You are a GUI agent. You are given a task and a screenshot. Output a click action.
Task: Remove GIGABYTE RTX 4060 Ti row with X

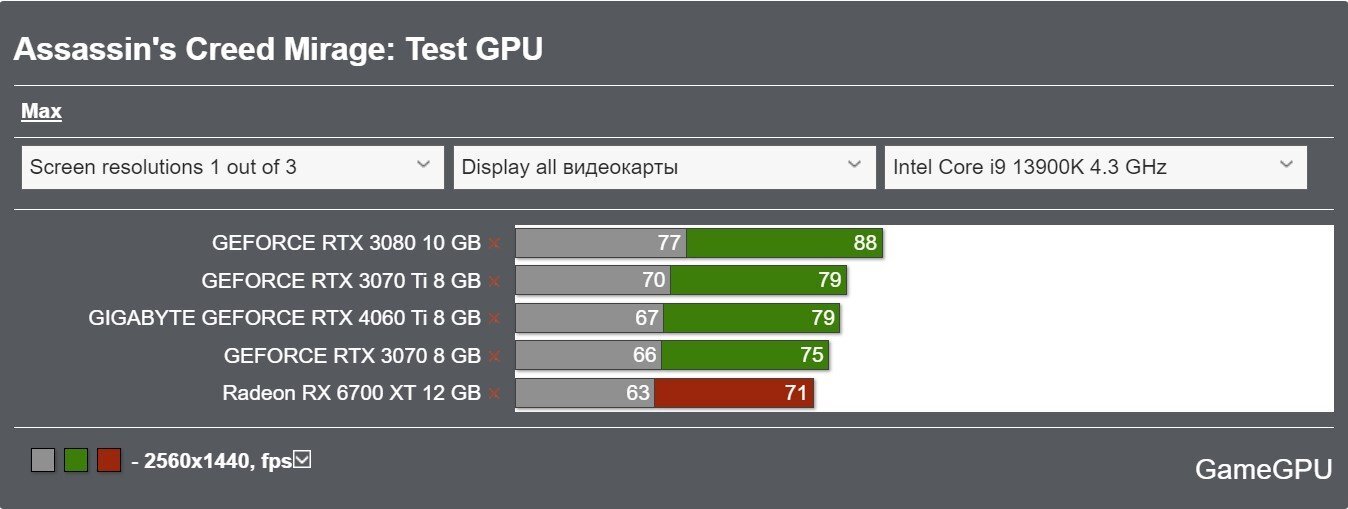coord(494,319)
